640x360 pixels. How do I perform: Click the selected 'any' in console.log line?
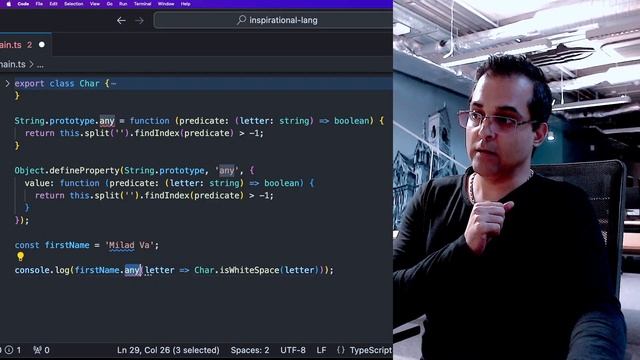(x=132, y=270)
